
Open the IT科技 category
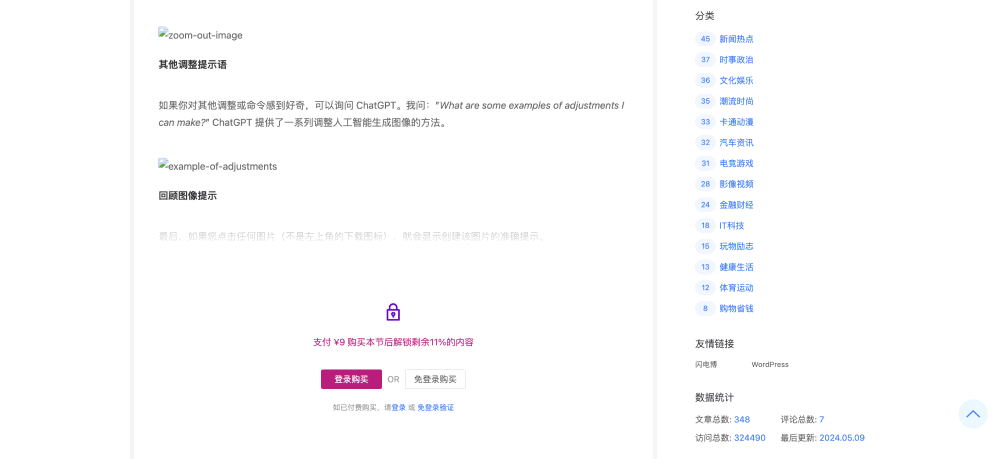tap(732, 226)
